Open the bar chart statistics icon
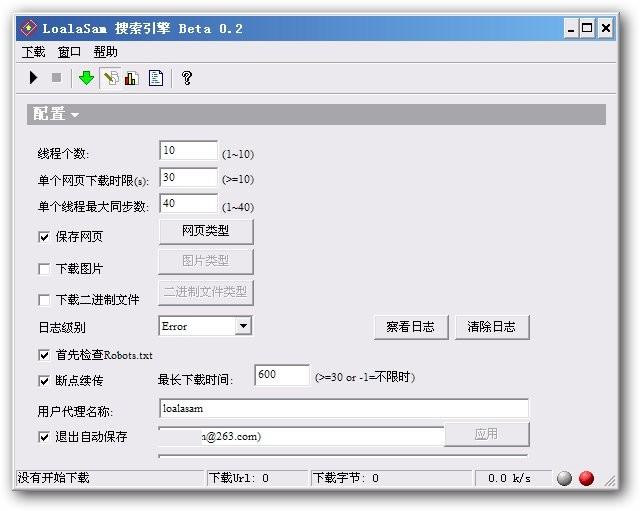 (132, 78)
